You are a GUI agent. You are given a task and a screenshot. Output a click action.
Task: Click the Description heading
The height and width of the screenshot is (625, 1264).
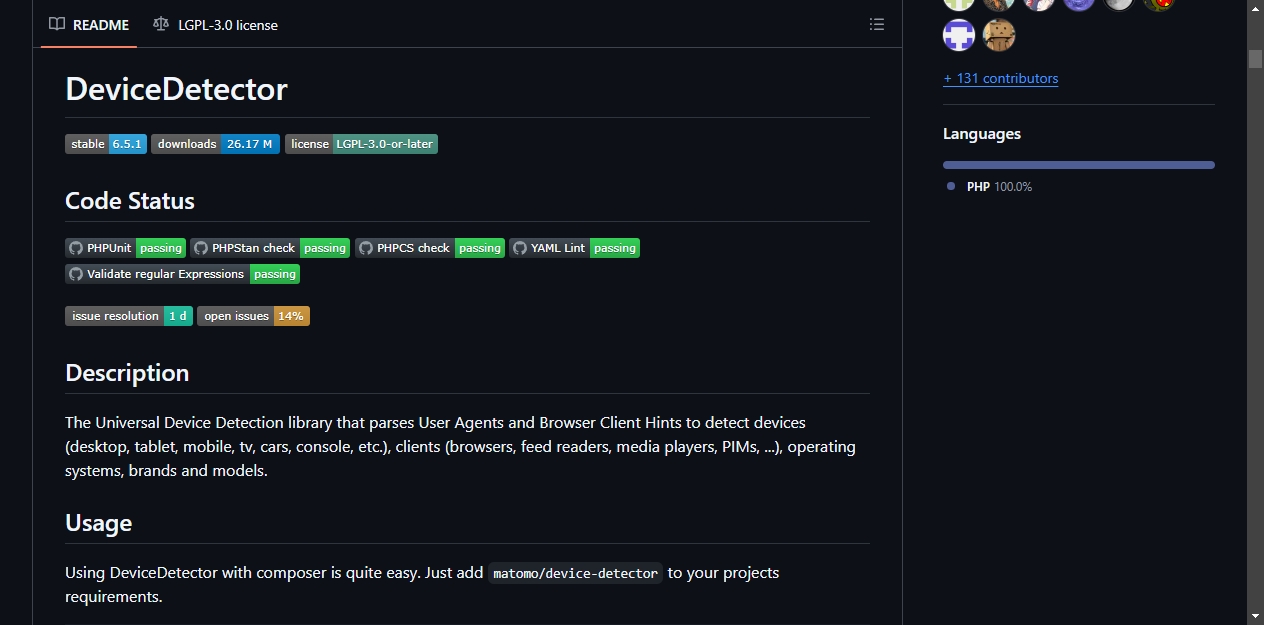(127, 373)
